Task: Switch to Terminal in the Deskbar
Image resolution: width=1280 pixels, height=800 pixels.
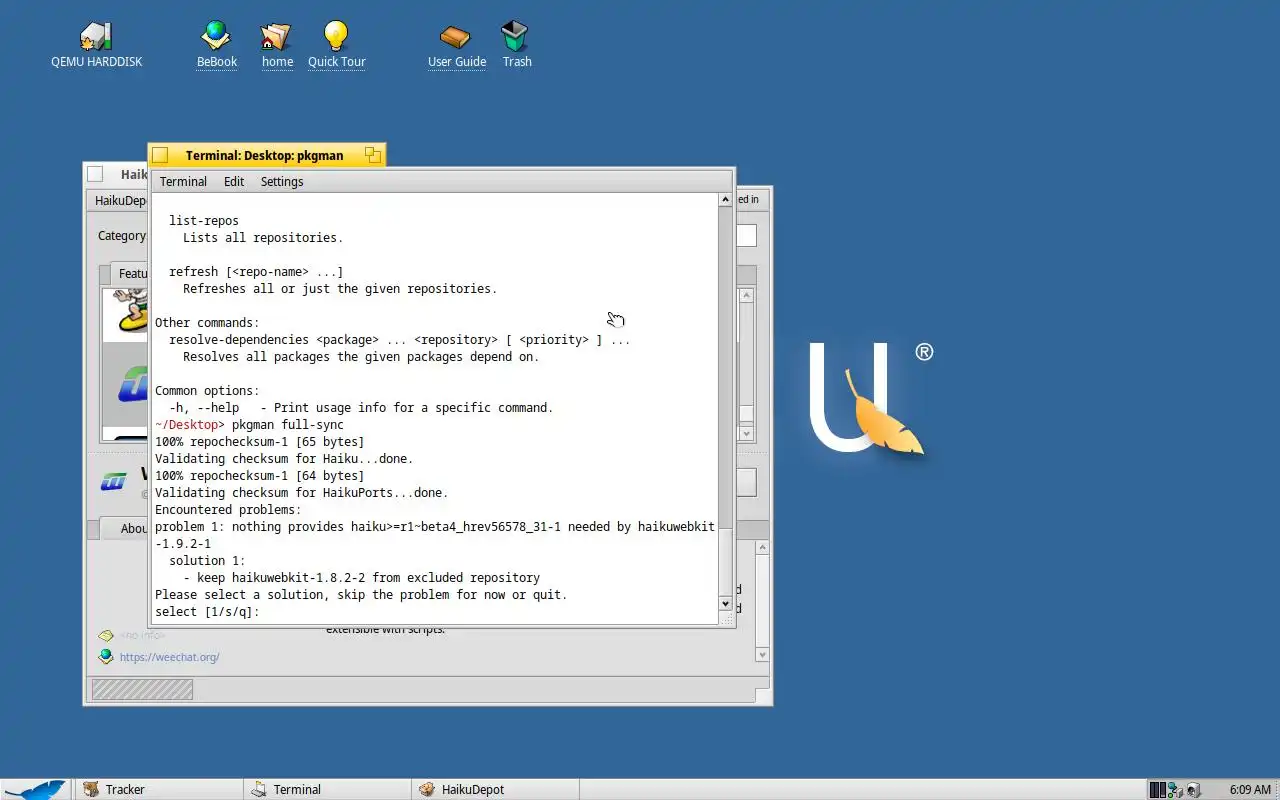Action: [327, 789]
